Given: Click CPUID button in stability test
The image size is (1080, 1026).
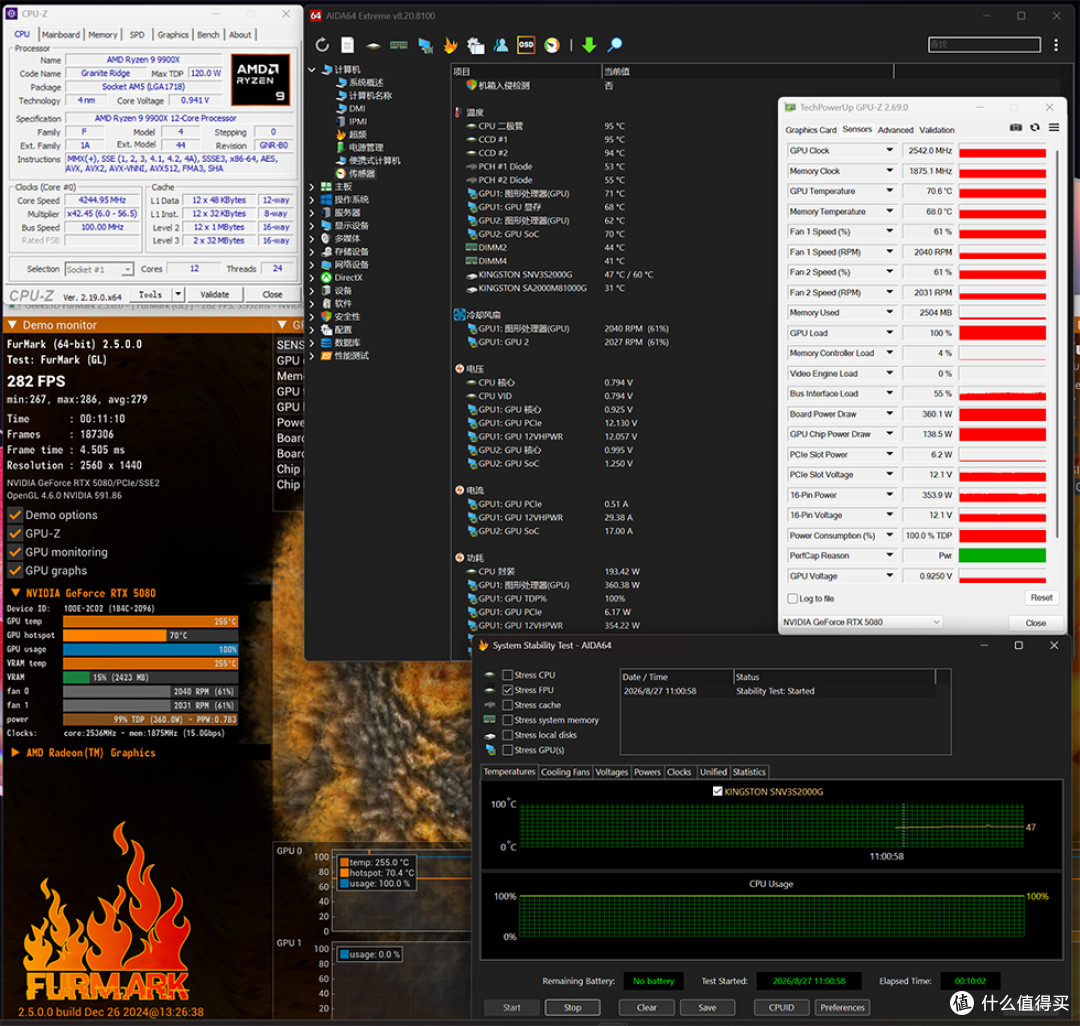Looking at the screenshot, I should pos(781,1007).
